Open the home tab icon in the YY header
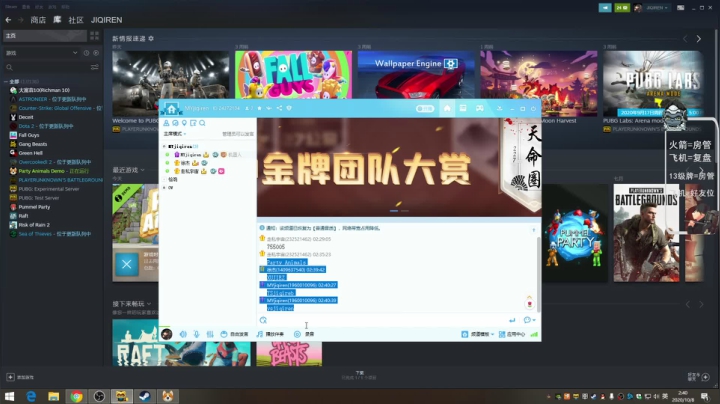This screenshot has height=404, width=720. [x=447, y=108]
